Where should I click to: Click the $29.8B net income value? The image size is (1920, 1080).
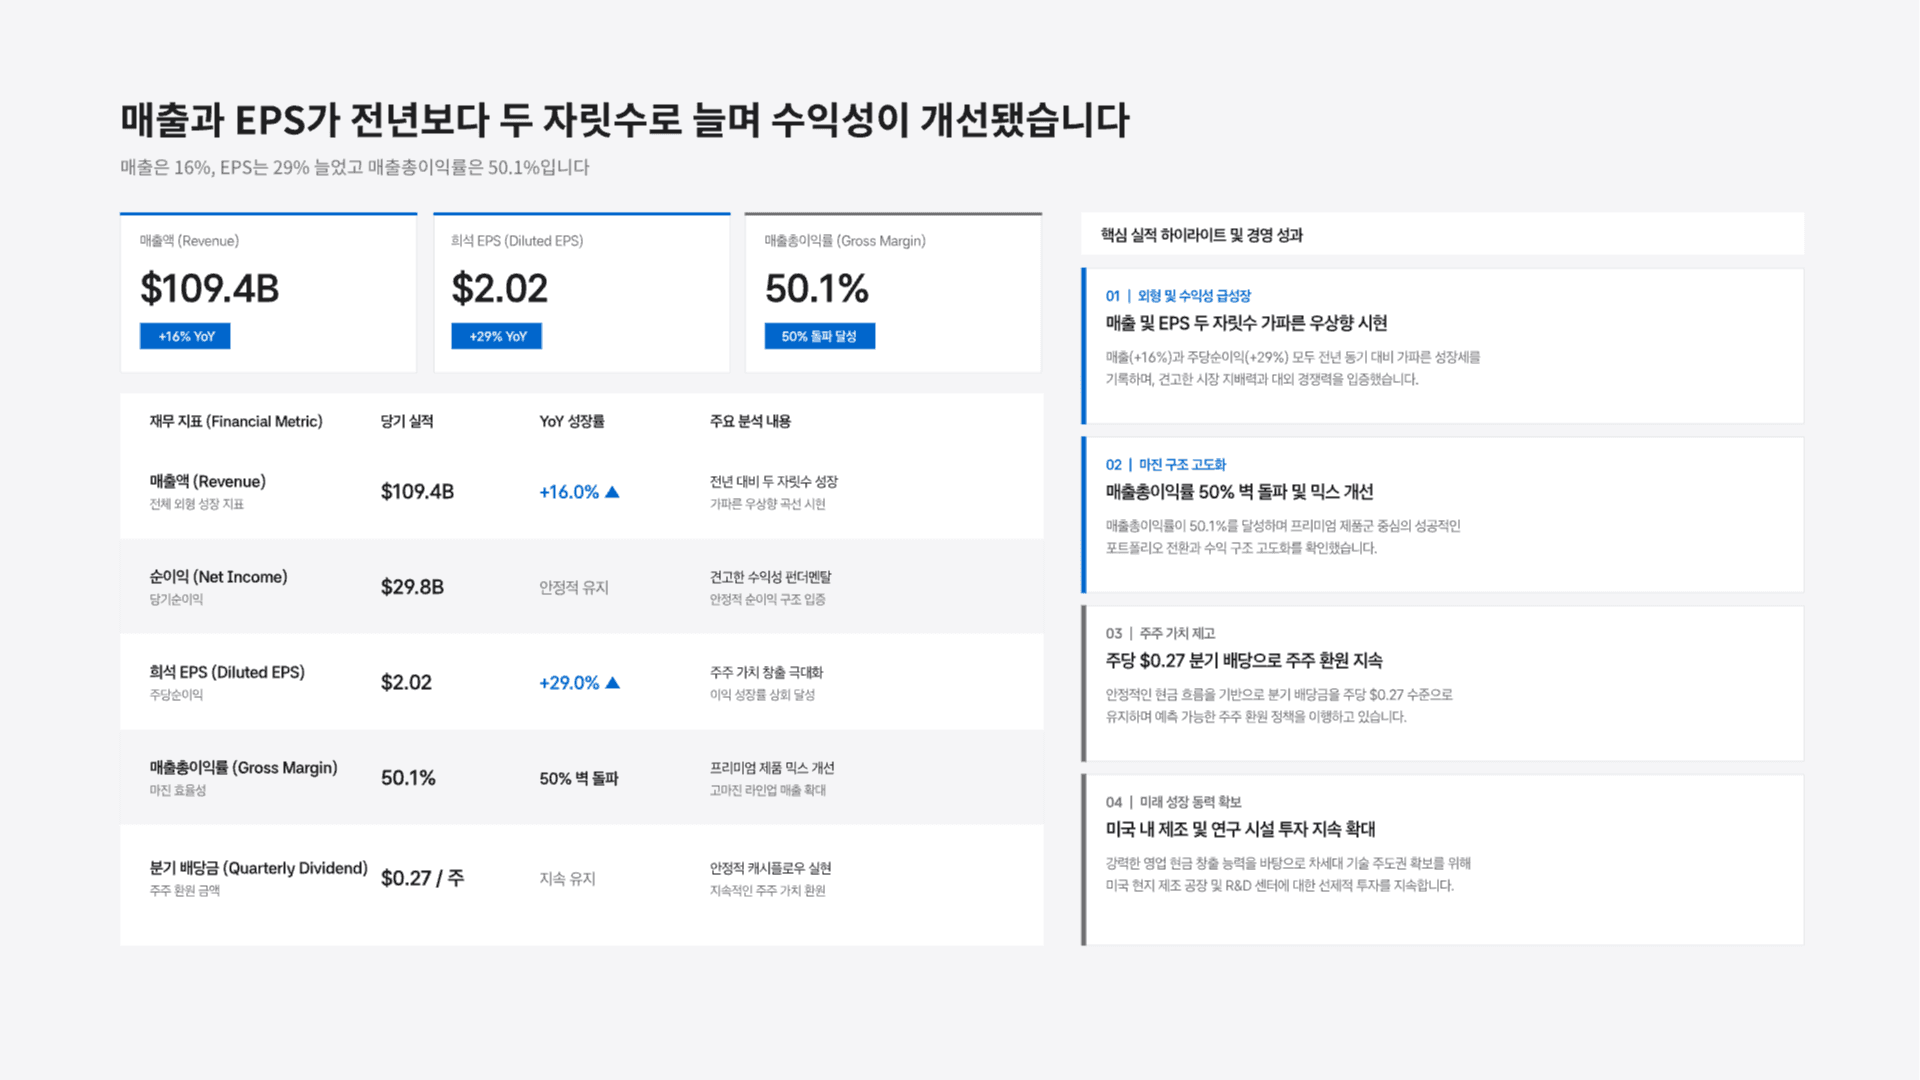click(412, 587)
